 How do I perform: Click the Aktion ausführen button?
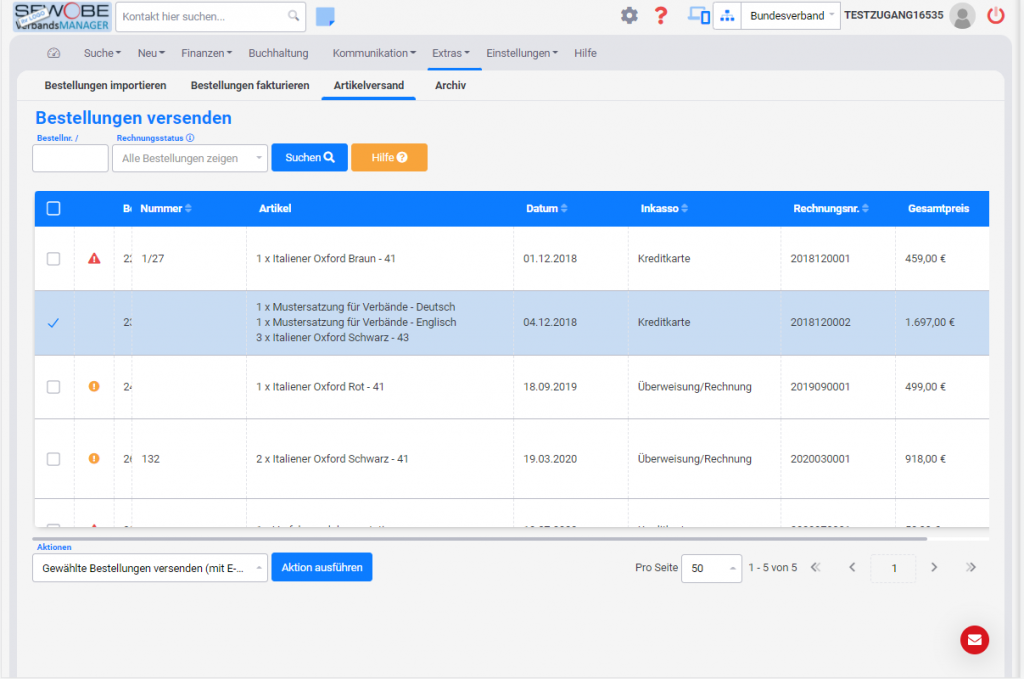tap(321, 568)
